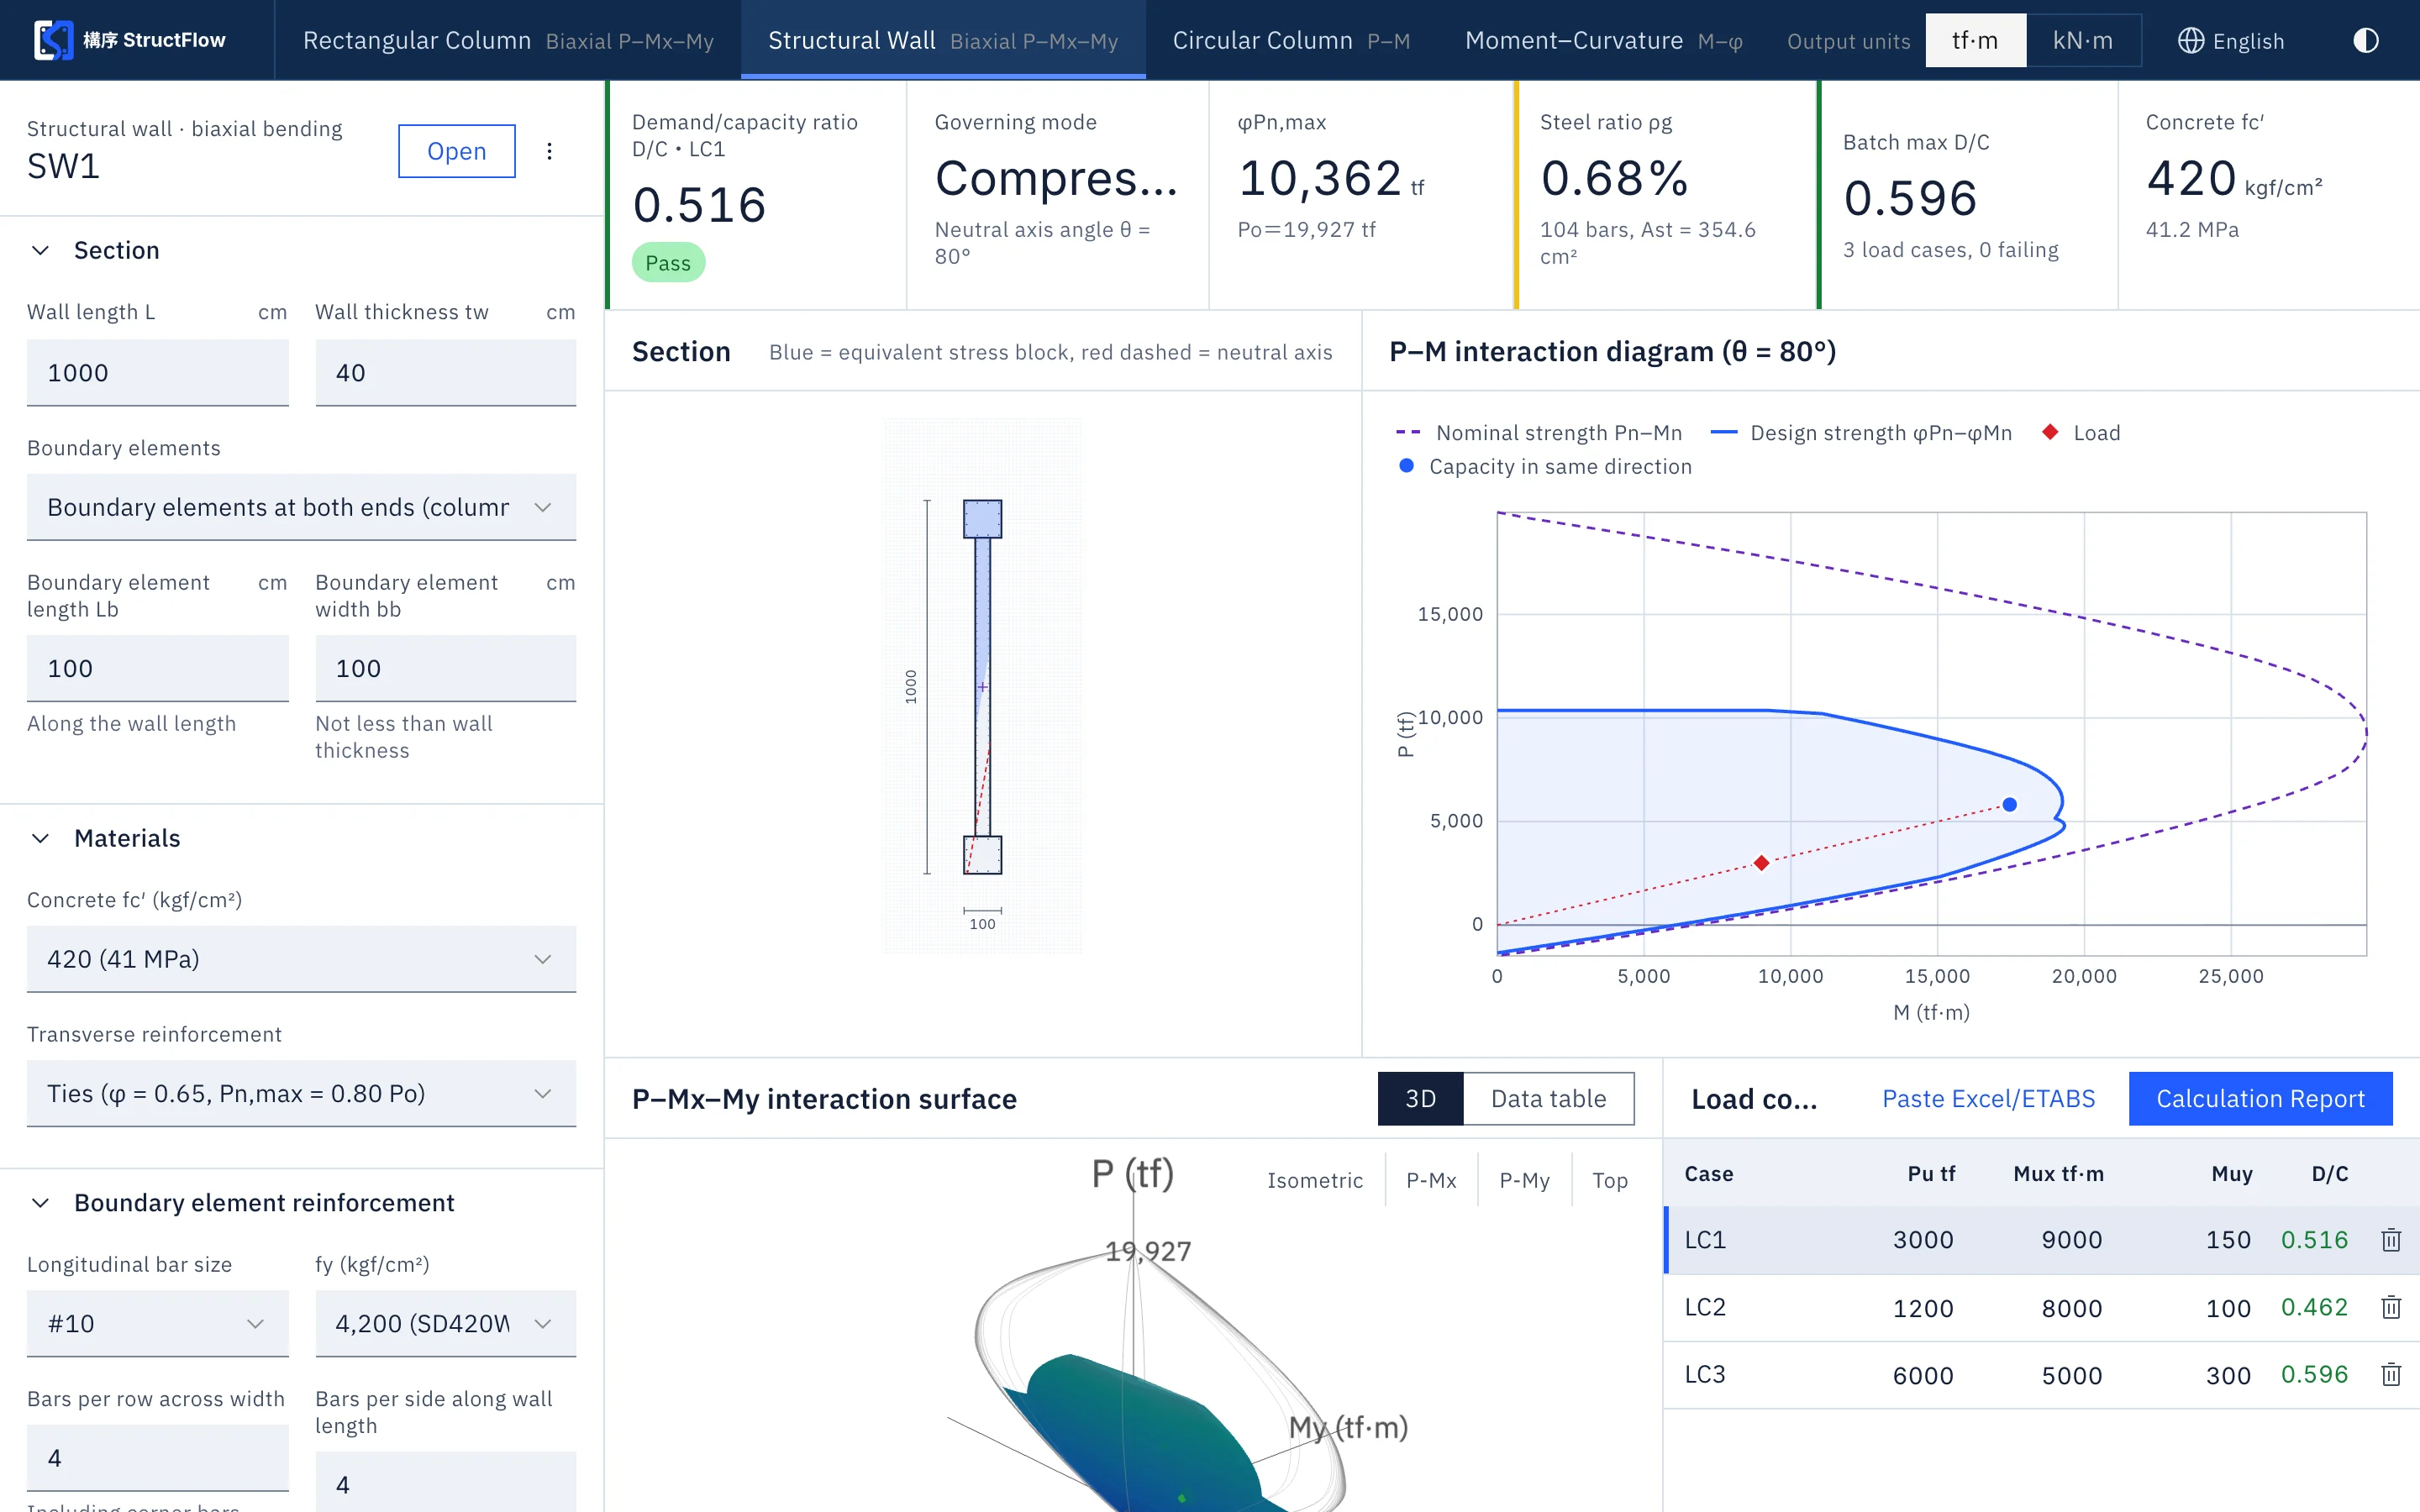2420x1512 pixels.
Task: Select P-My view preset
Action: tap(1524, 1180)
